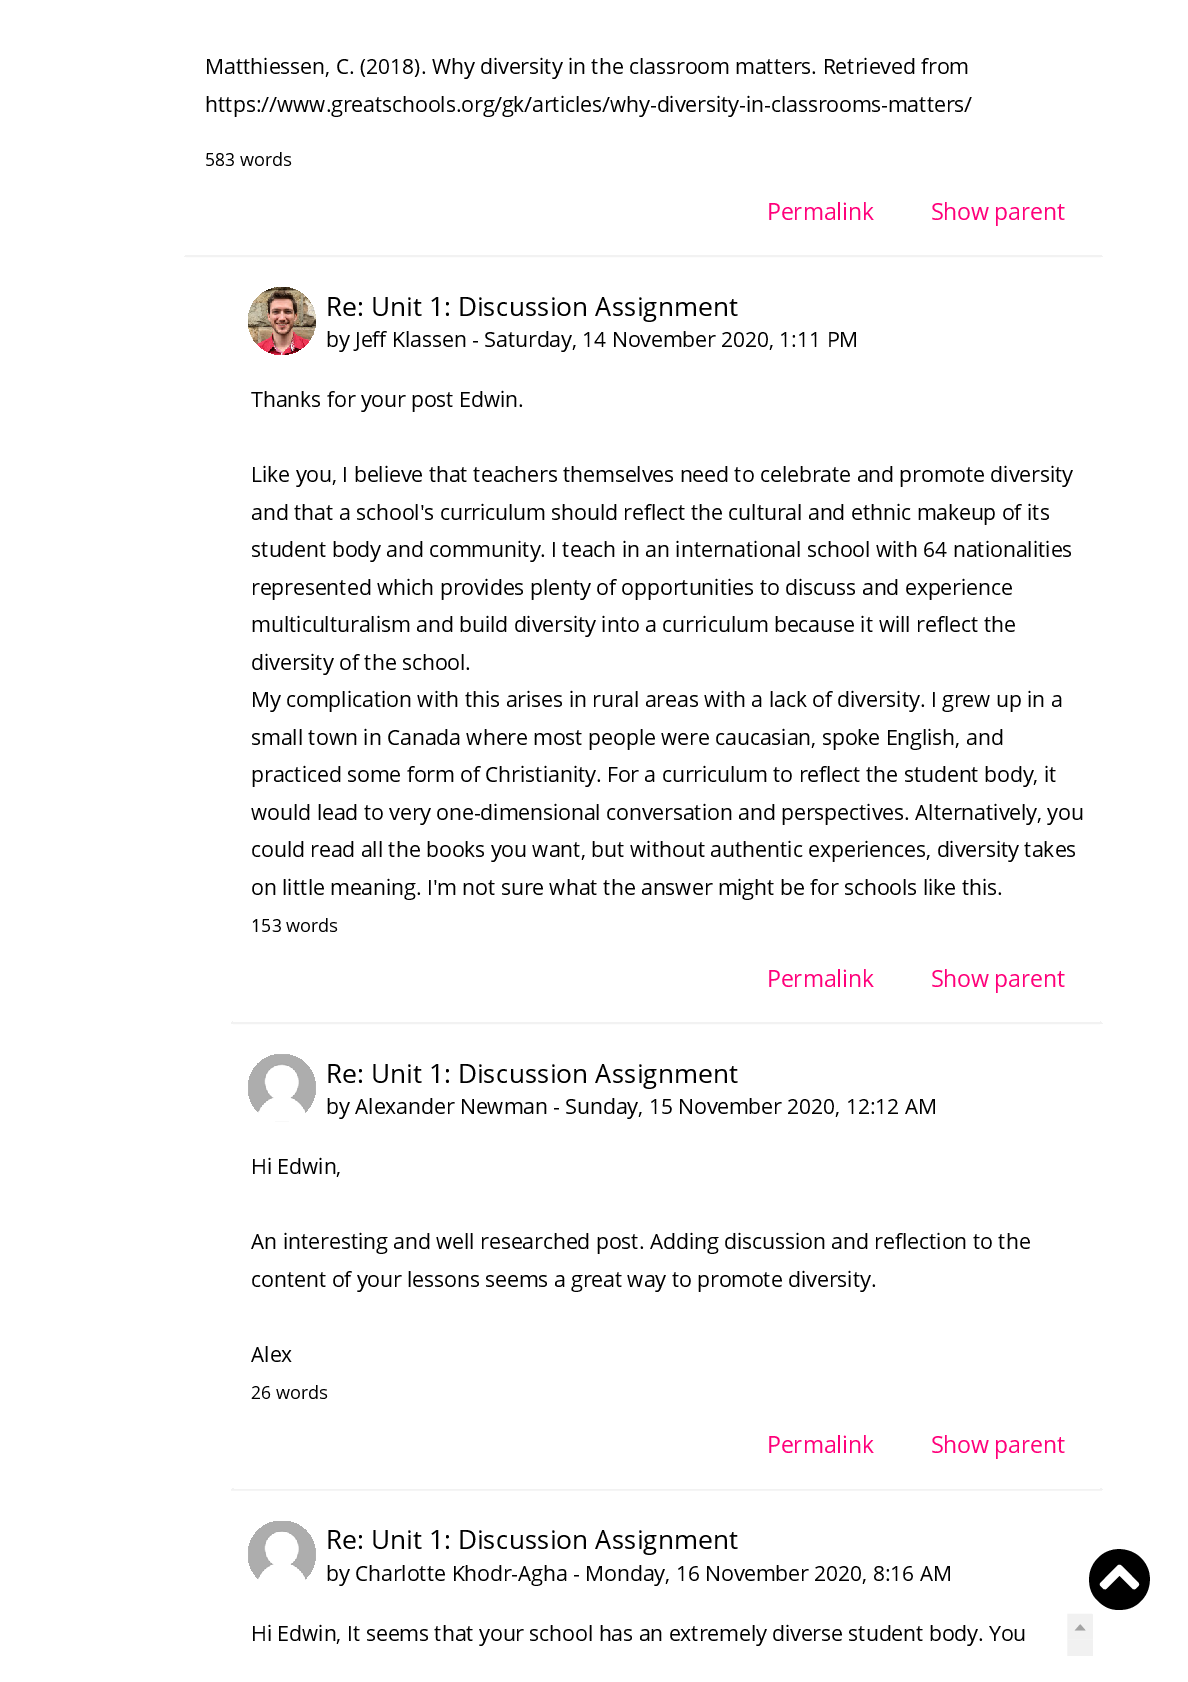Click Jeff Klassen's profile photo

[x=282, y=321]
